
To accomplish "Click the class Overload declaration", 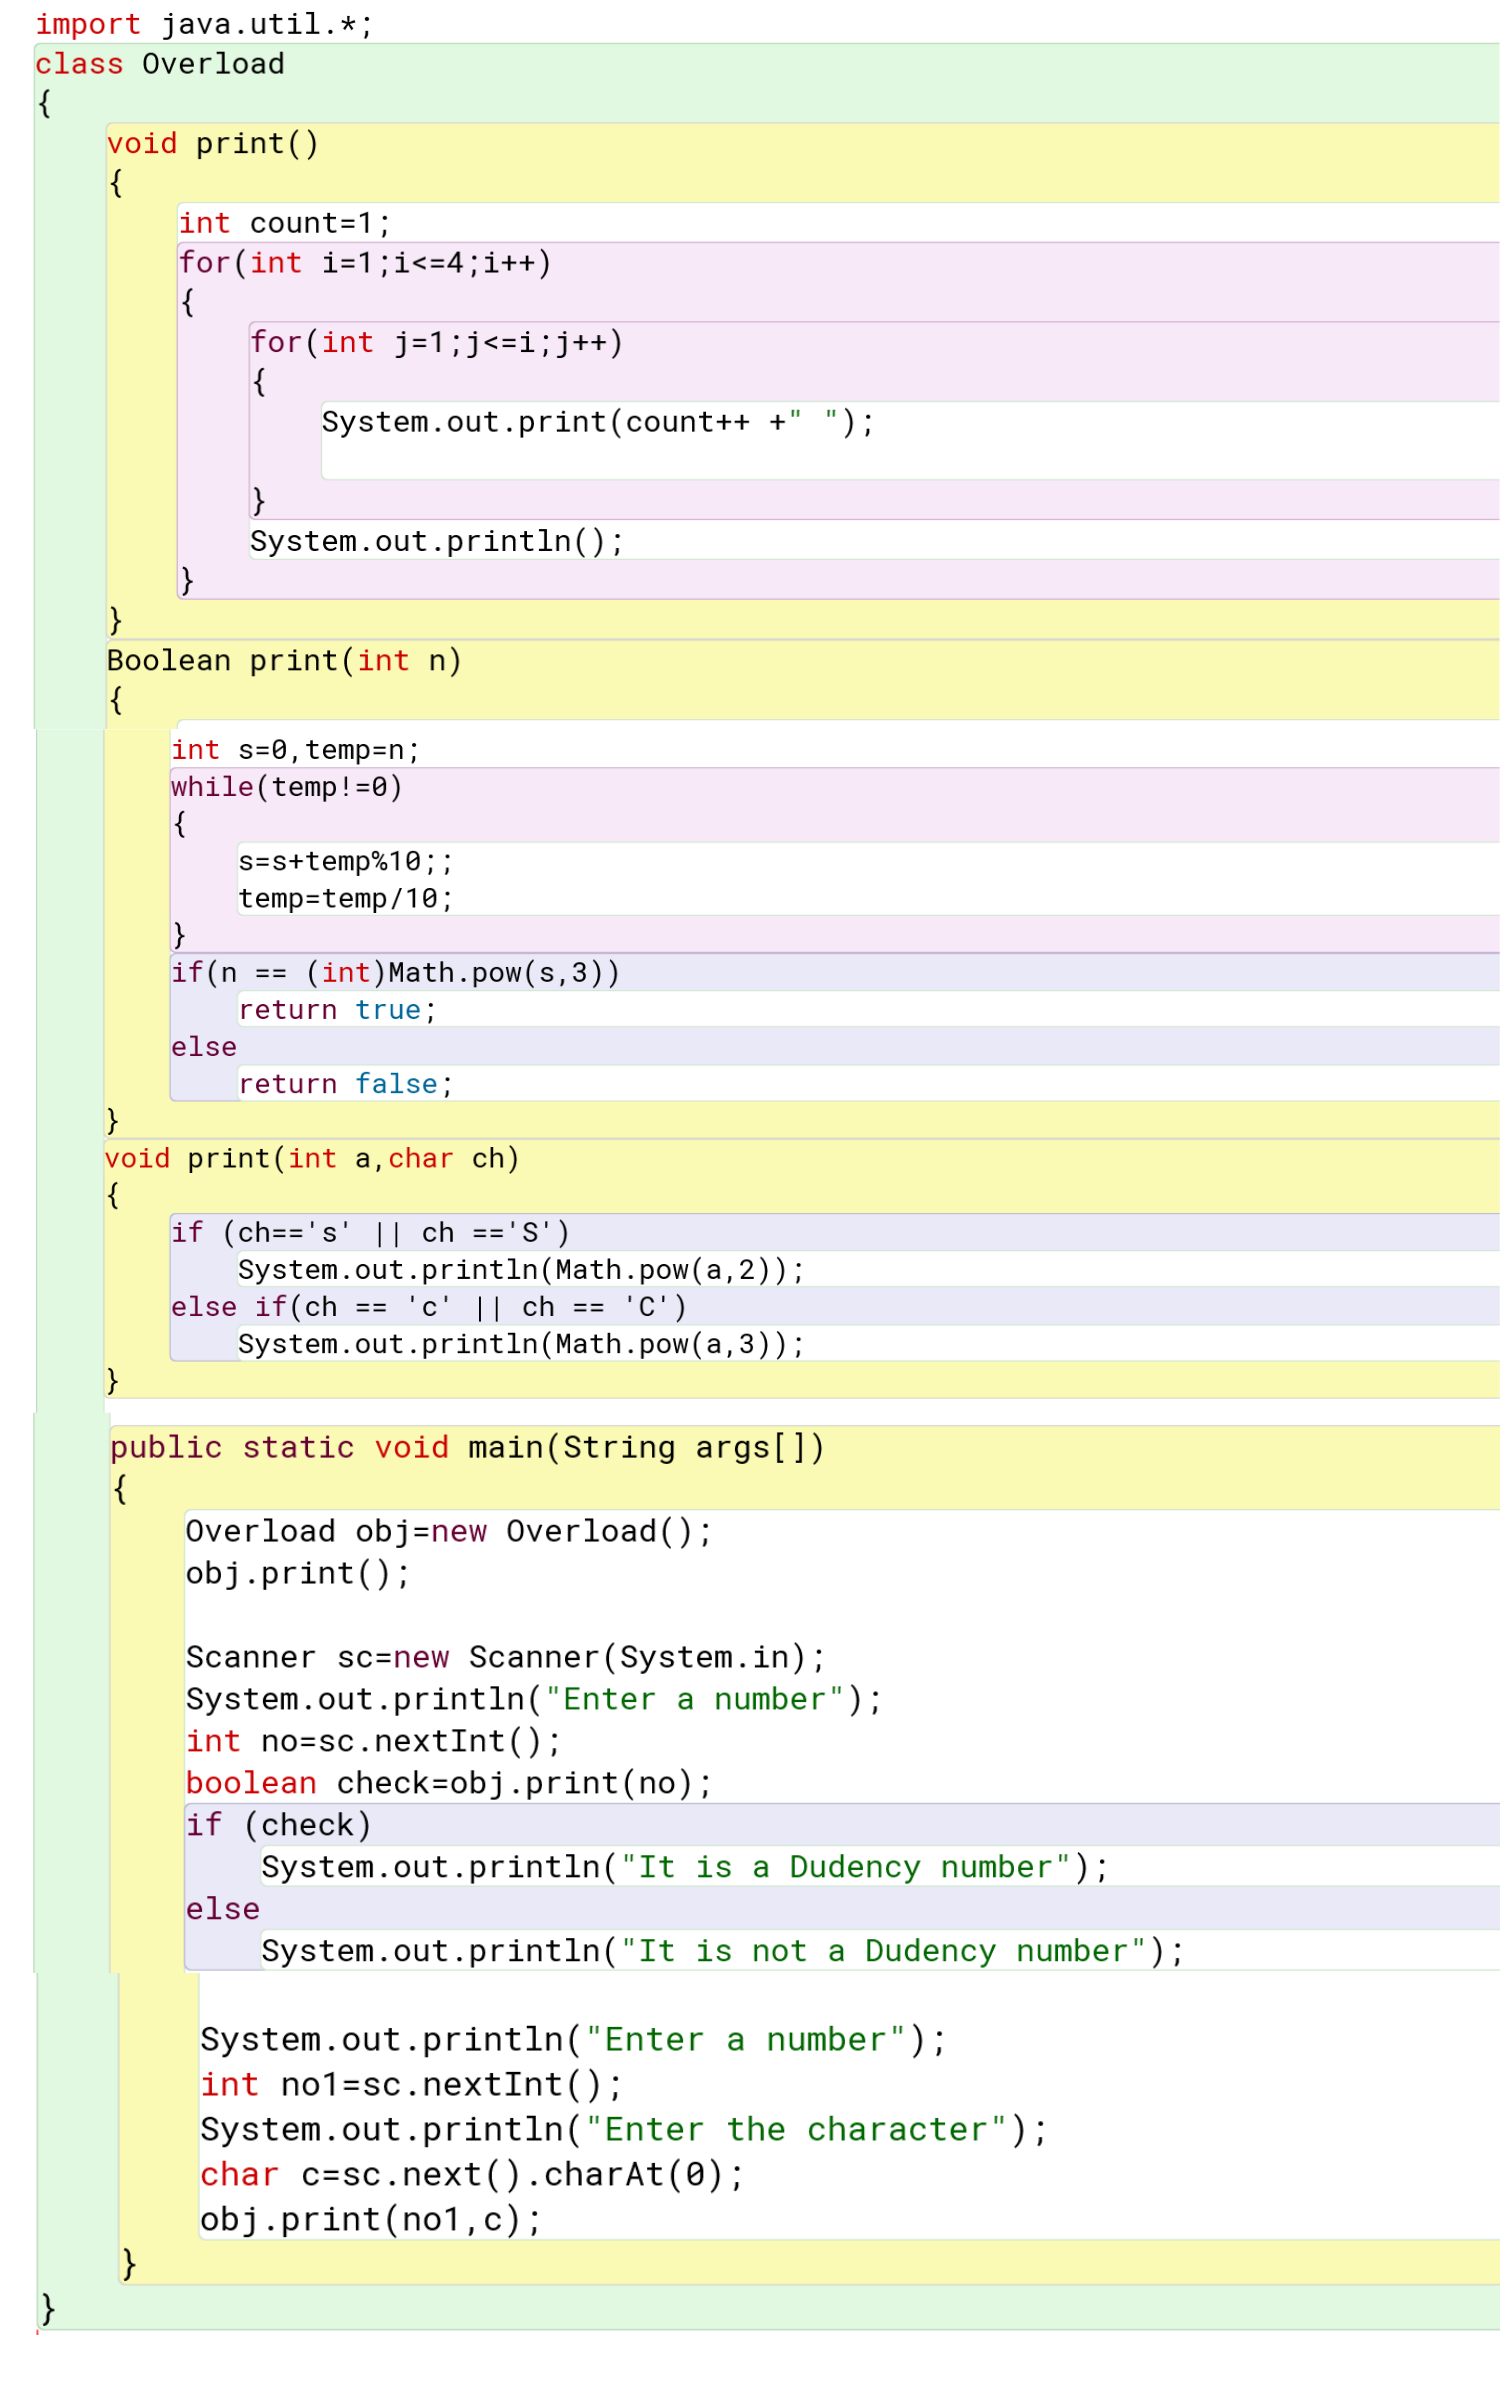I will click(x=160, y=64).
